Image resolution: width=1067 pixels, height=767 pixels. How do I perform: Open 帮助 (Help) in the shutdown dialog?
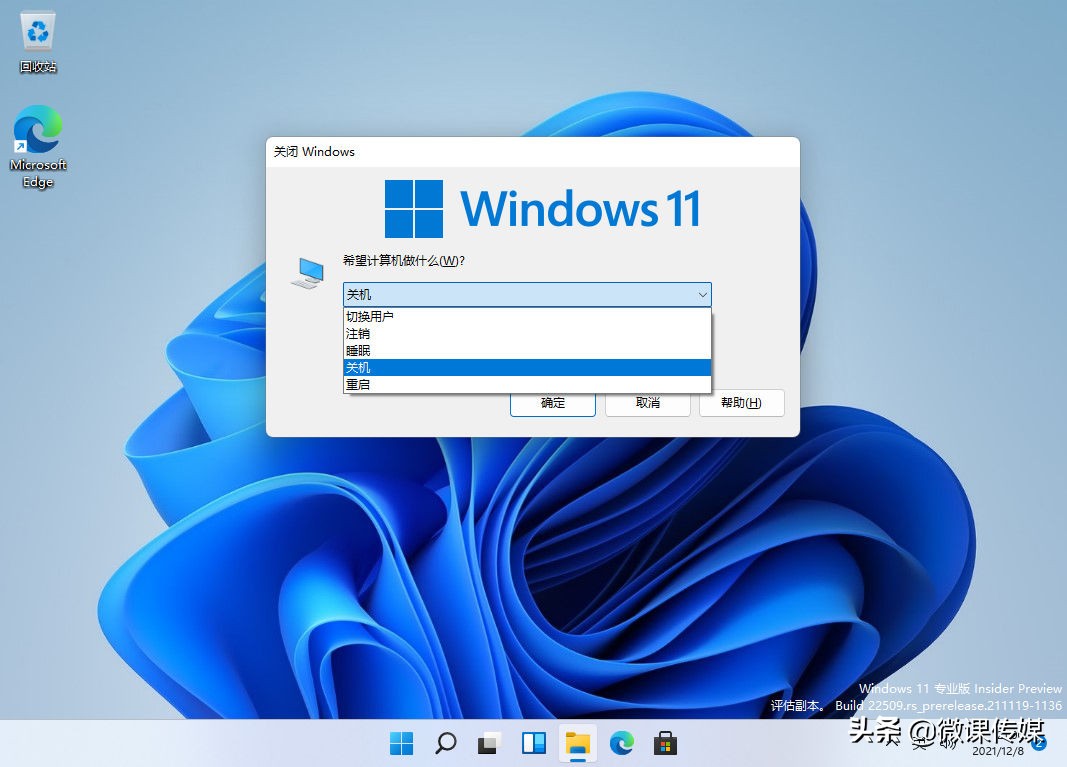pyautogui.click(x=741, y=403)
